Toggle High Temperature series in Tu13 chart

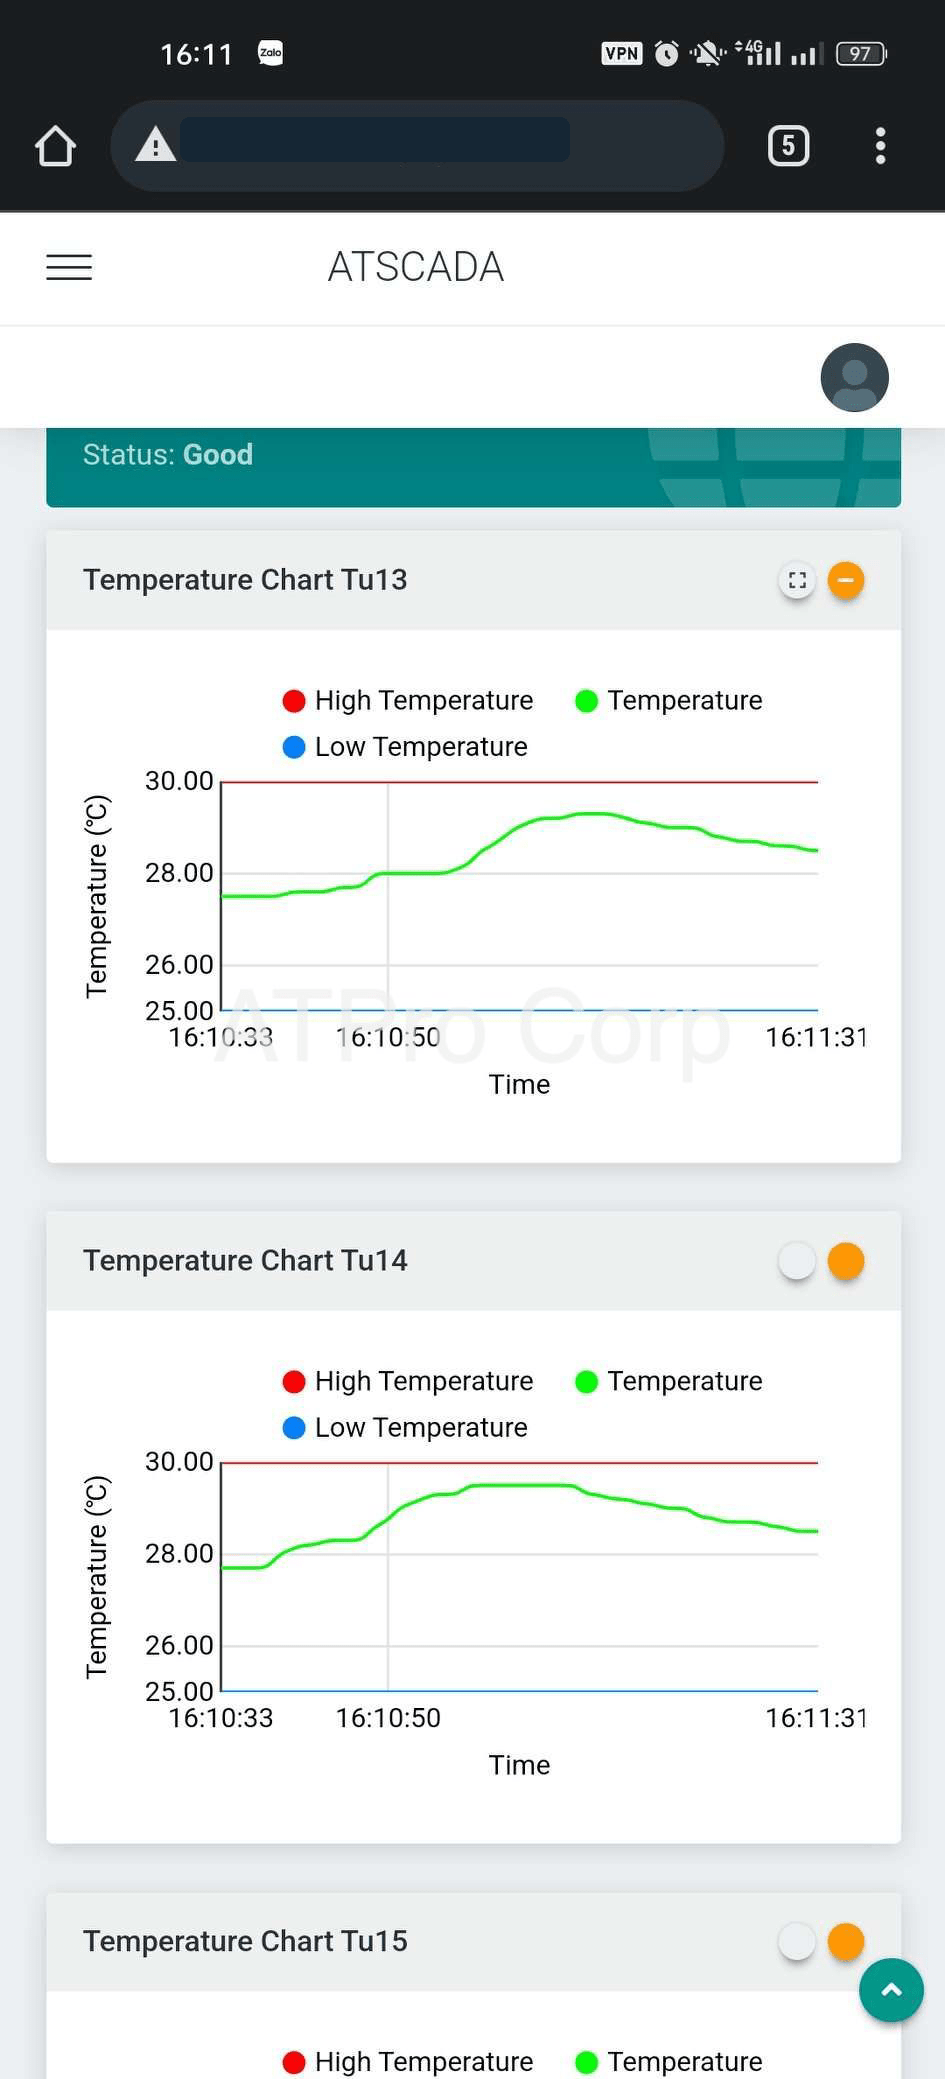(x=408, y=701)
